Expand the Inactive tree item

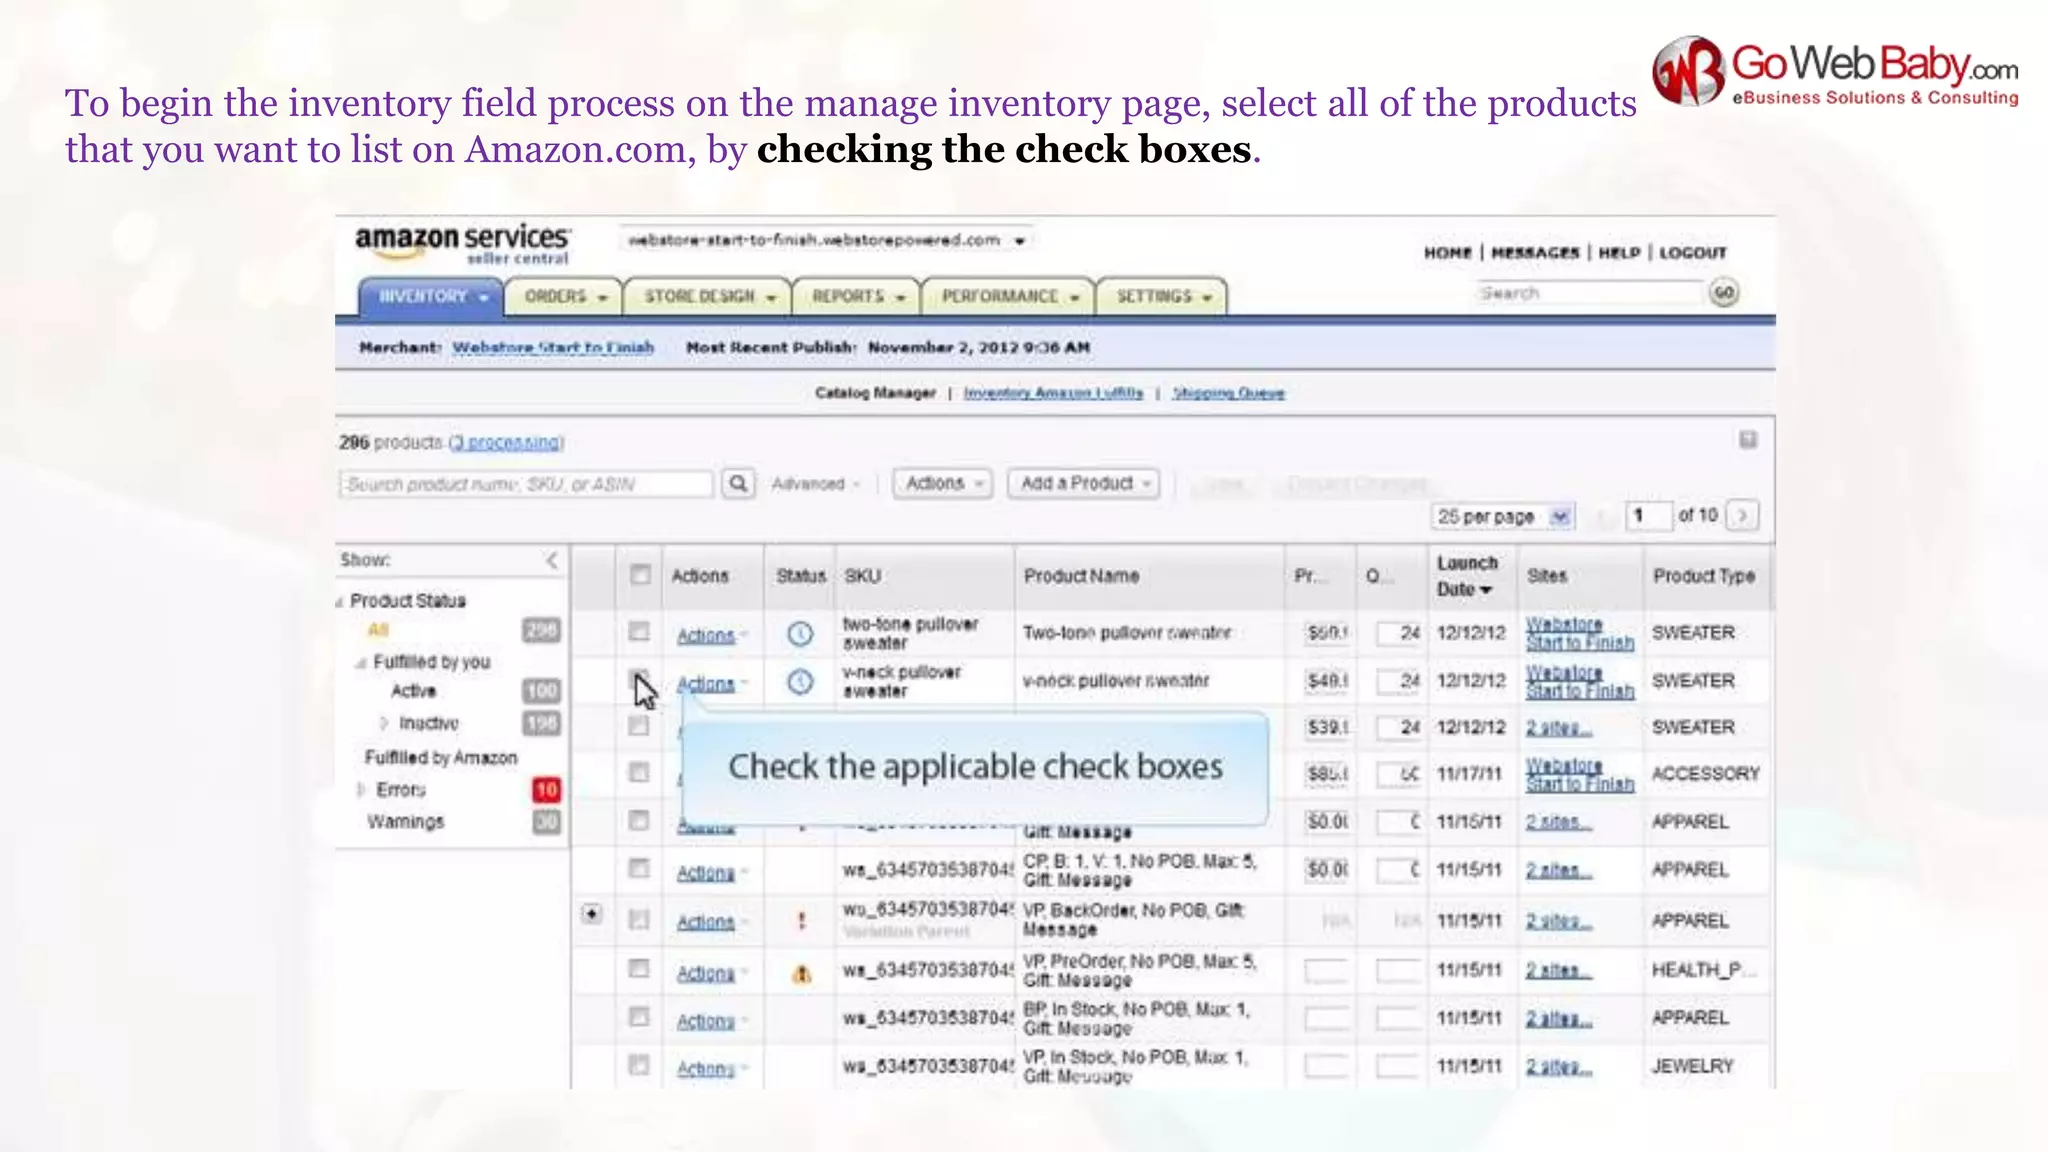(384, 723)
